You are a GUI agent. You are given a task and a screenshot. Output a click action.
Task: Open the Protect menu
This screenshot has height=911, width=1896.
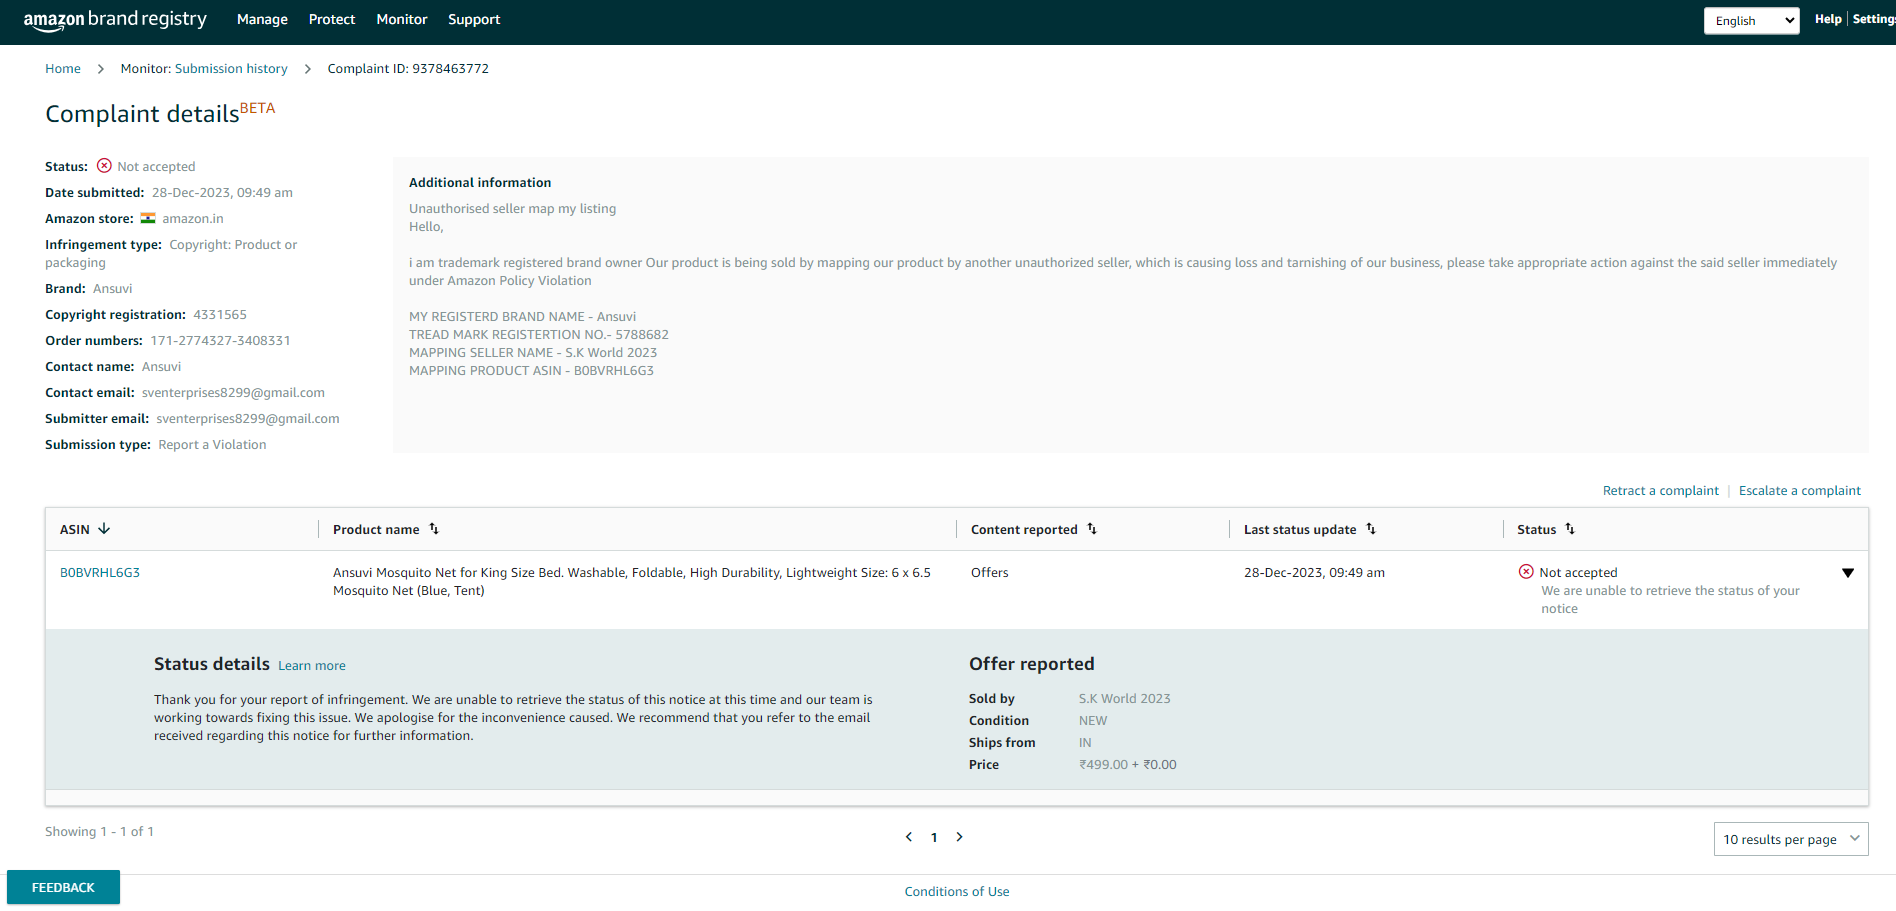coord(332,19)
